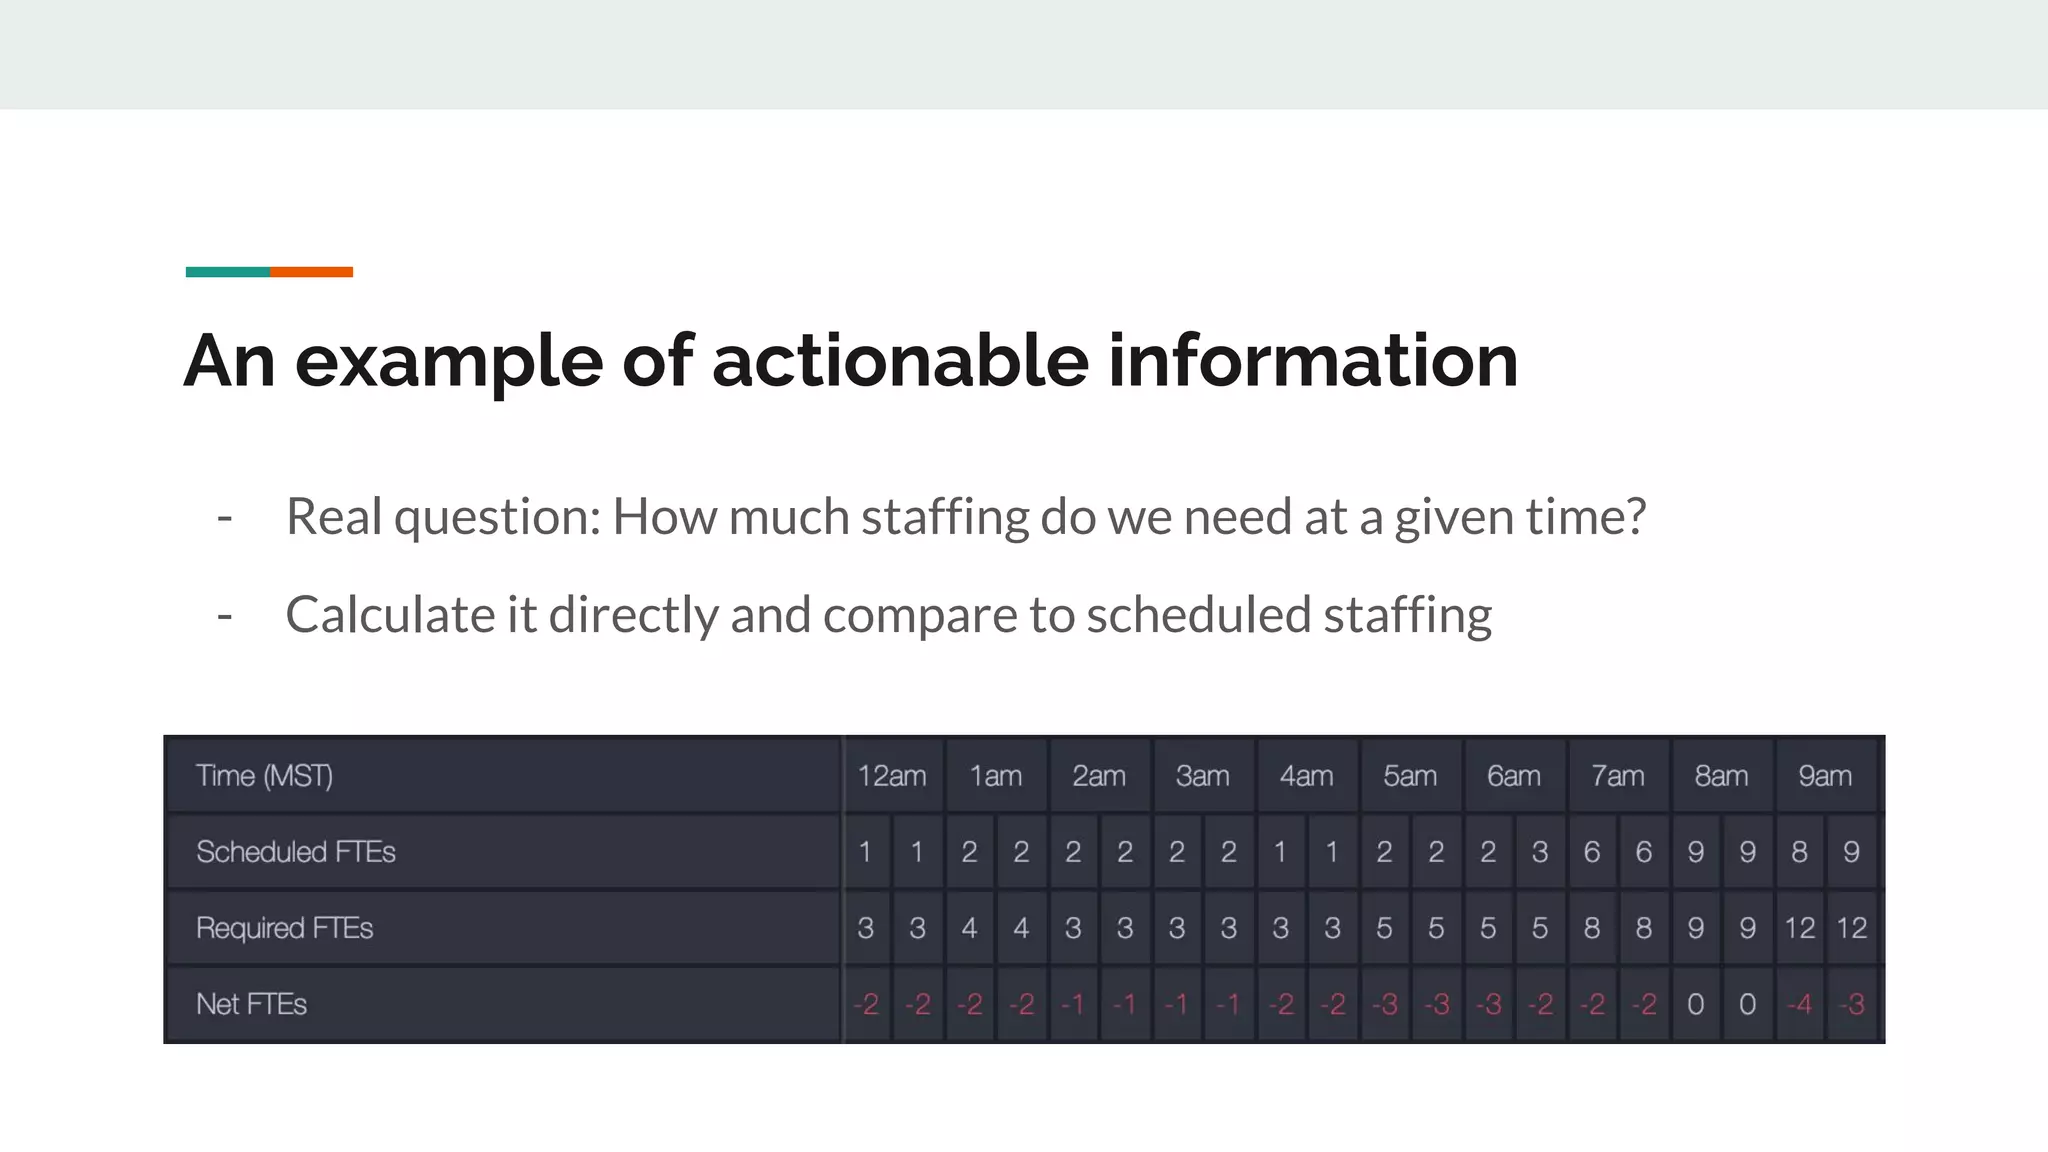Screen dimensions: 2048x1152
Task: Click the 3am column header
Action: click(1203, 776)
